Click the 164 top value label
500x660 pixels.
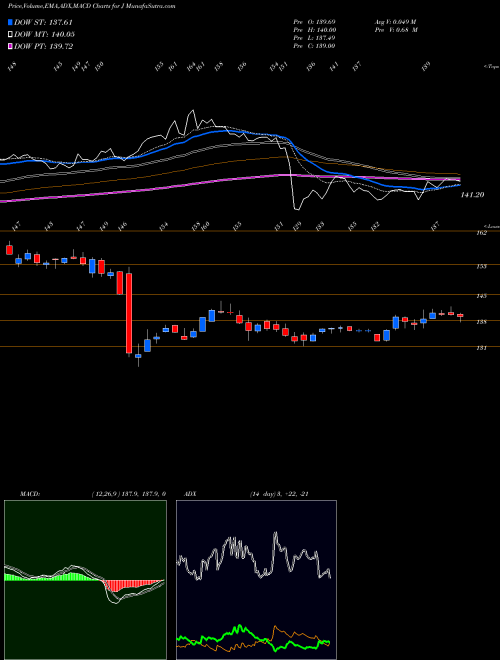point(191,67)
